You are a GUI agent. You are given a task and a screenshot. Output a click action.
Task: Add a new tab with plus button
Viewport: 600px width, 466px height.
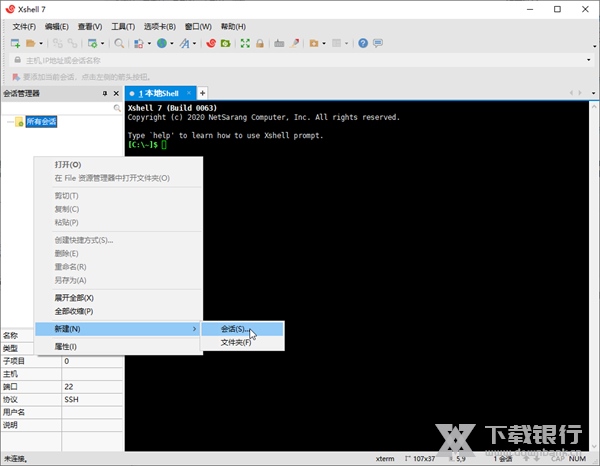202,93
